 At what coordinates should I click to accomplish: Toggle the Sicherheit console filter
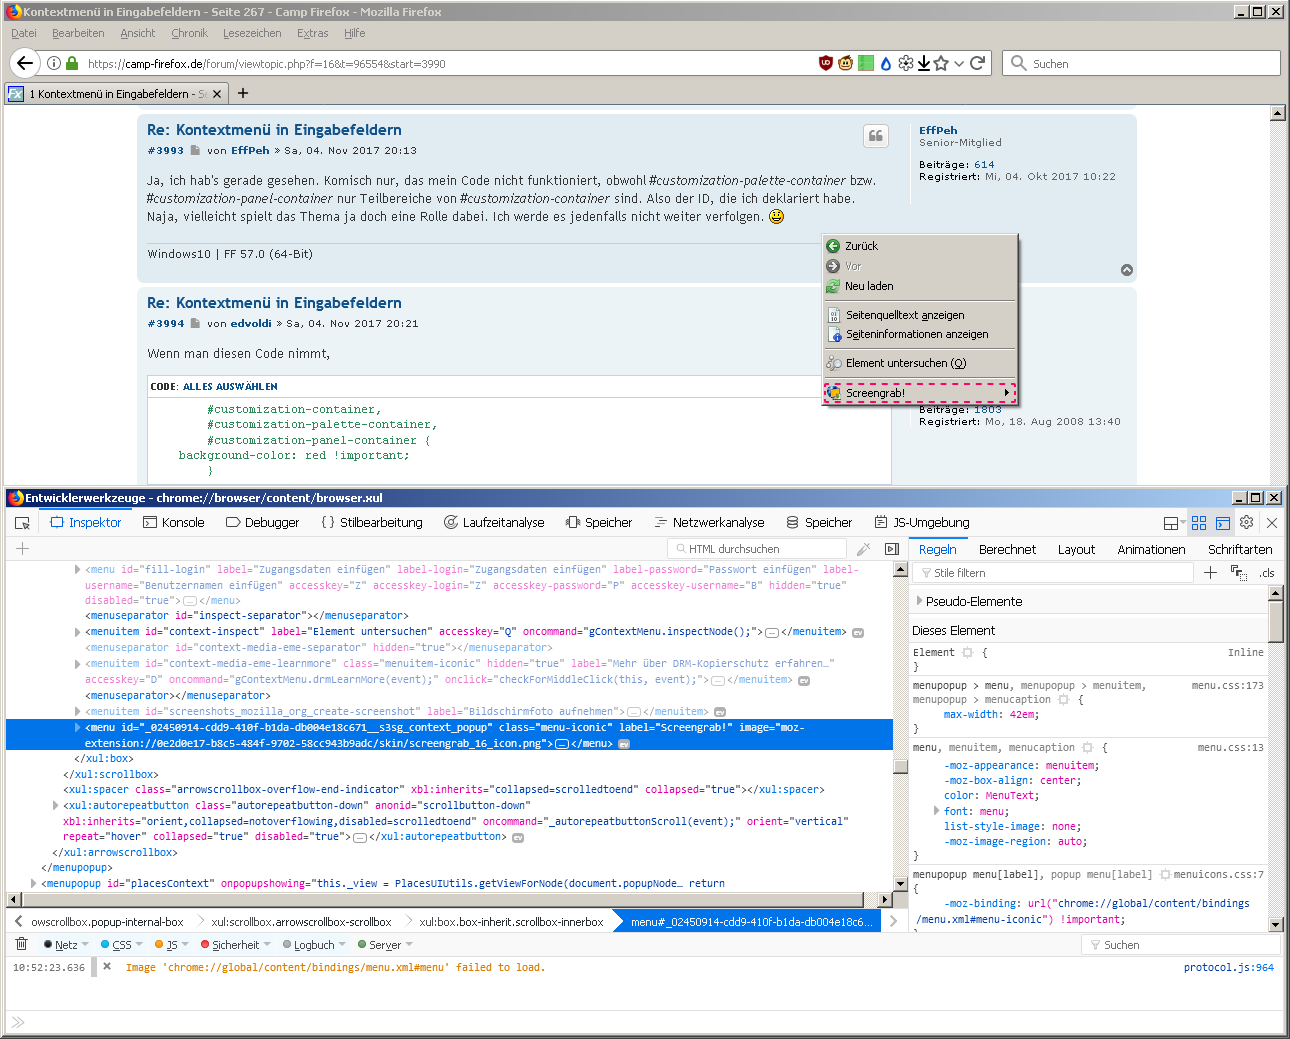coord(235,945)
